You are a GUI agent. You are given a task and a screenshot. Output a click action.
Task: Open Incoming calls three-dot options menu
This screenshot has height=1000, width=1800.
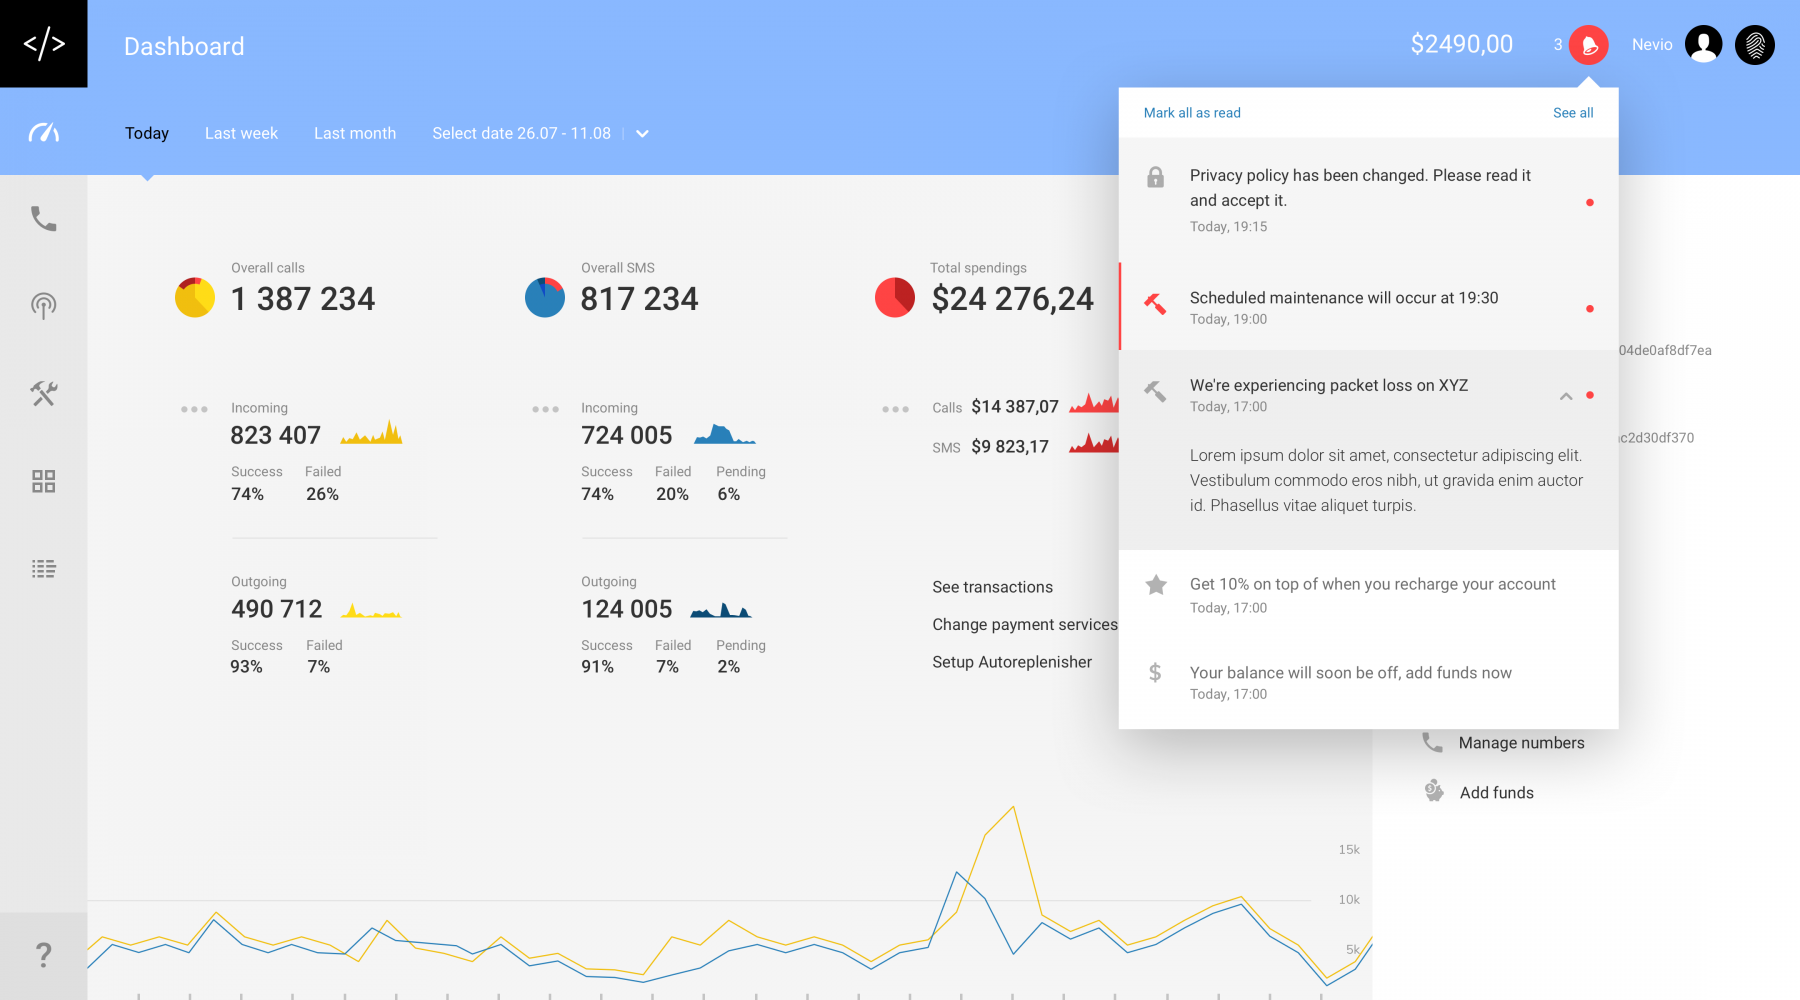tap(194, 409)
